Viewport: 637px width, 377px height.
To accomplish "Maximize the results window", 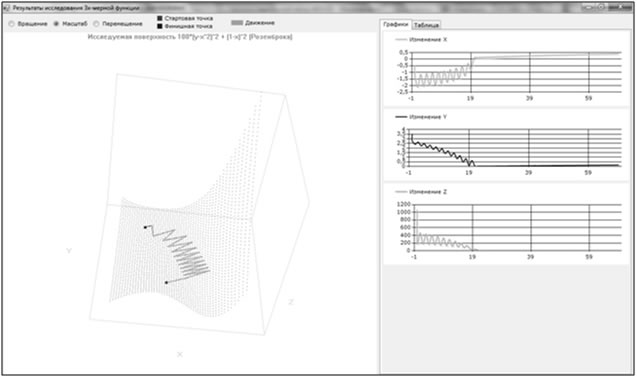I will (601, 7).
